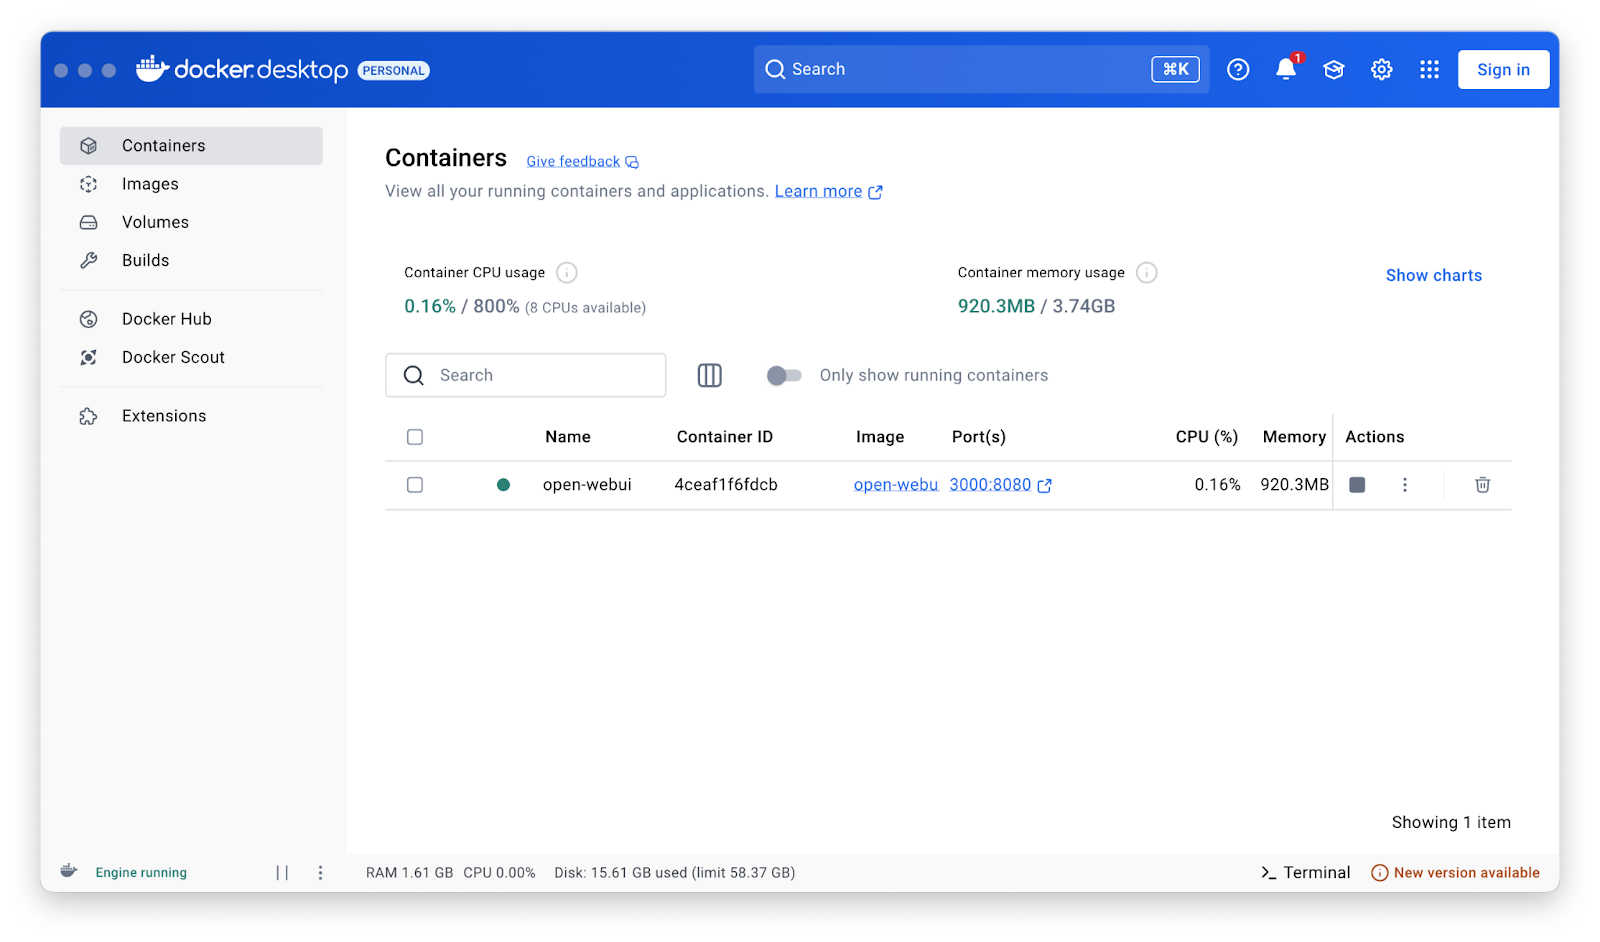
Task: Click the green running status dot for open-webui
Action: click(x=504, y=485)
